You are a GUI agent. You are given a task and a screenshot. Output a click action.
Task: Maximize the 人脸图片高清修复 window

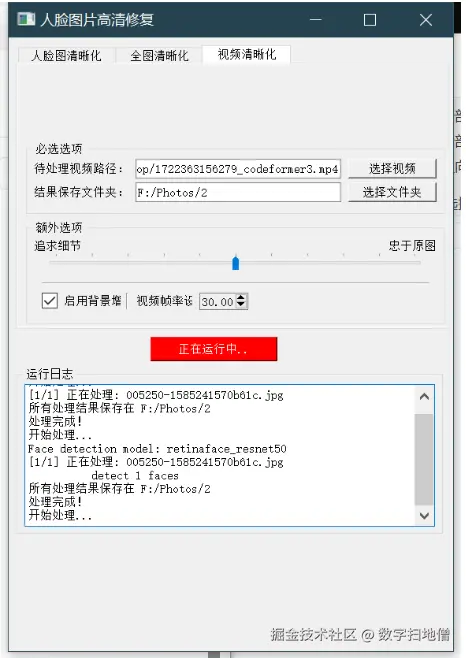click(x=370, y=19)
